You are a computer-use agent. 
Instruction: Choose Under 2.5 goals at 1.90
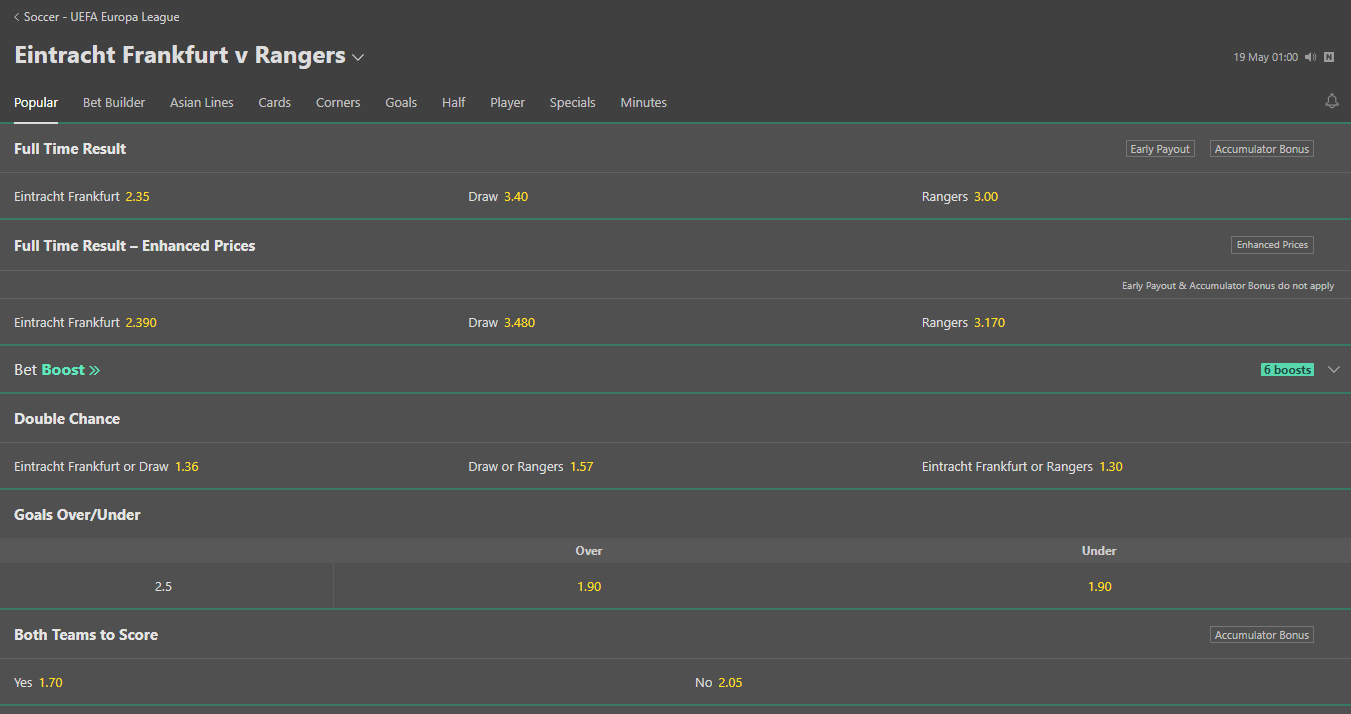pyautogui.click(x=1099, y=587)
